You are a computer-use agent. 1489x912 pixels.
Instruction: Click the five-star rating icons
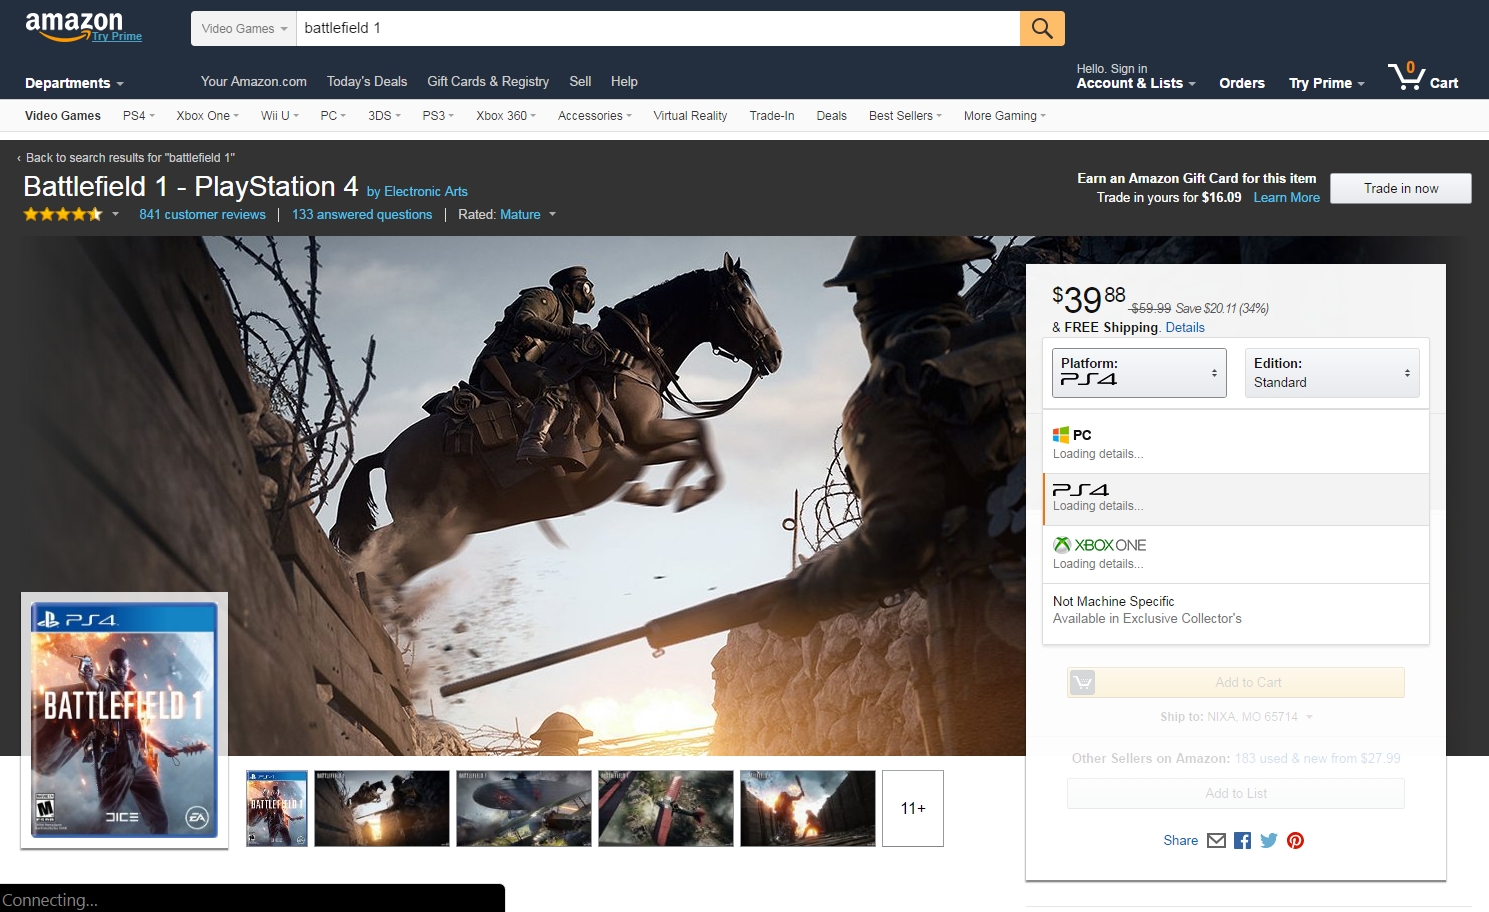pos(63,214)
